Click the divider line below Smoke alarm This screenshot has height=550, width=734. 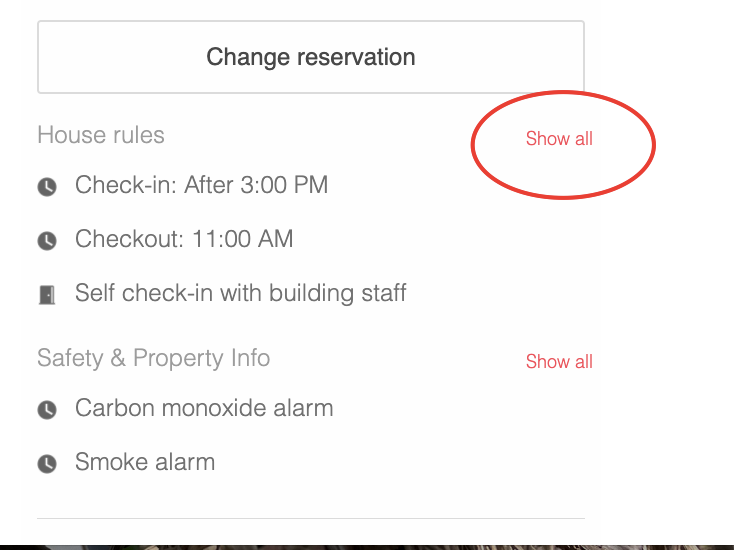(x=310, y=518)
